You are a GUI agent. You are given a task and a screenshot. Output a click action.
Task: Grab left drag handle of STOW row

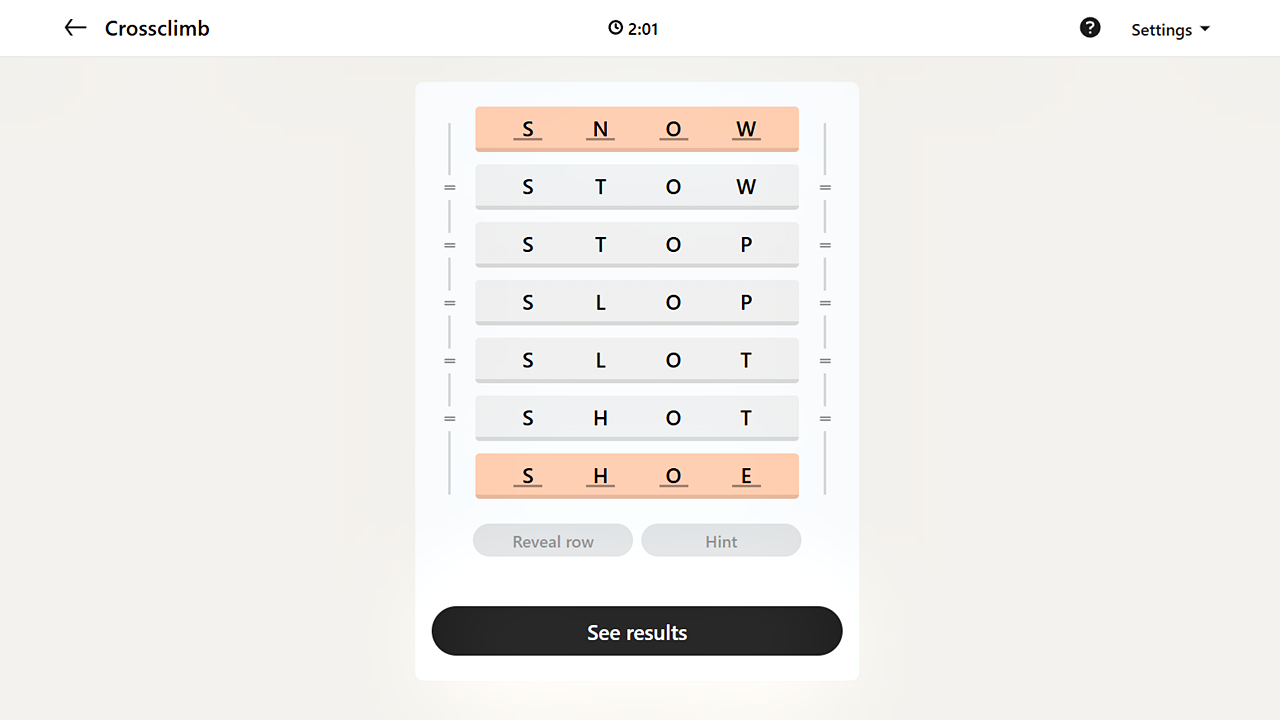(x=450, y=187)
